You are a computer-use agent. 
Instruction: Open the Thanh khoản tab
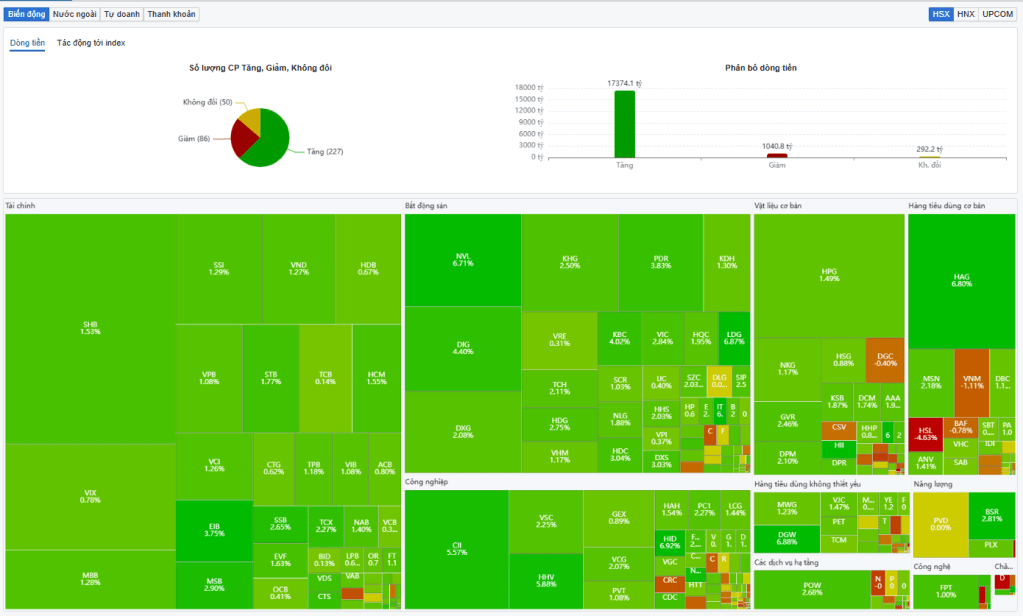pos(172,14)
